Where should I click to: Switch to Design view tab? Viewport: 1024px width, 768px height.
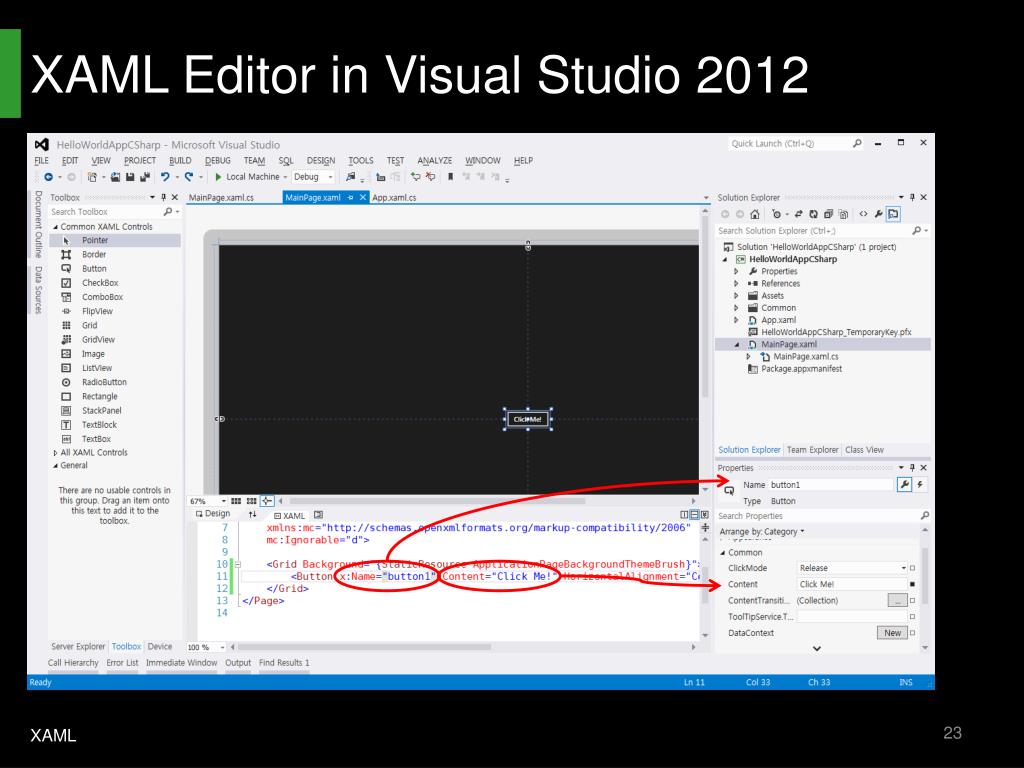[213, 514]
